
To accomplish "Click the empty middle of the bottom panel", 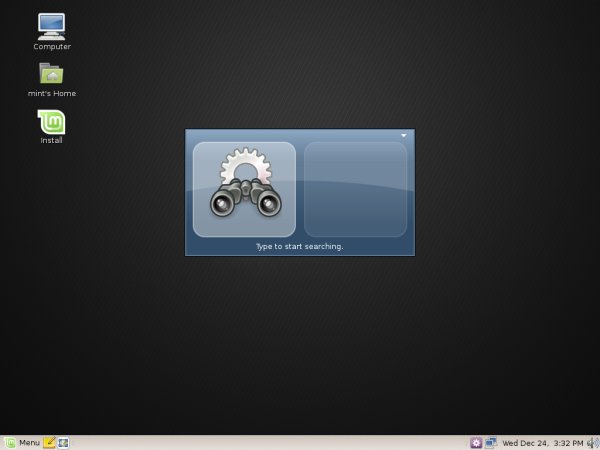I will (270, 442).
